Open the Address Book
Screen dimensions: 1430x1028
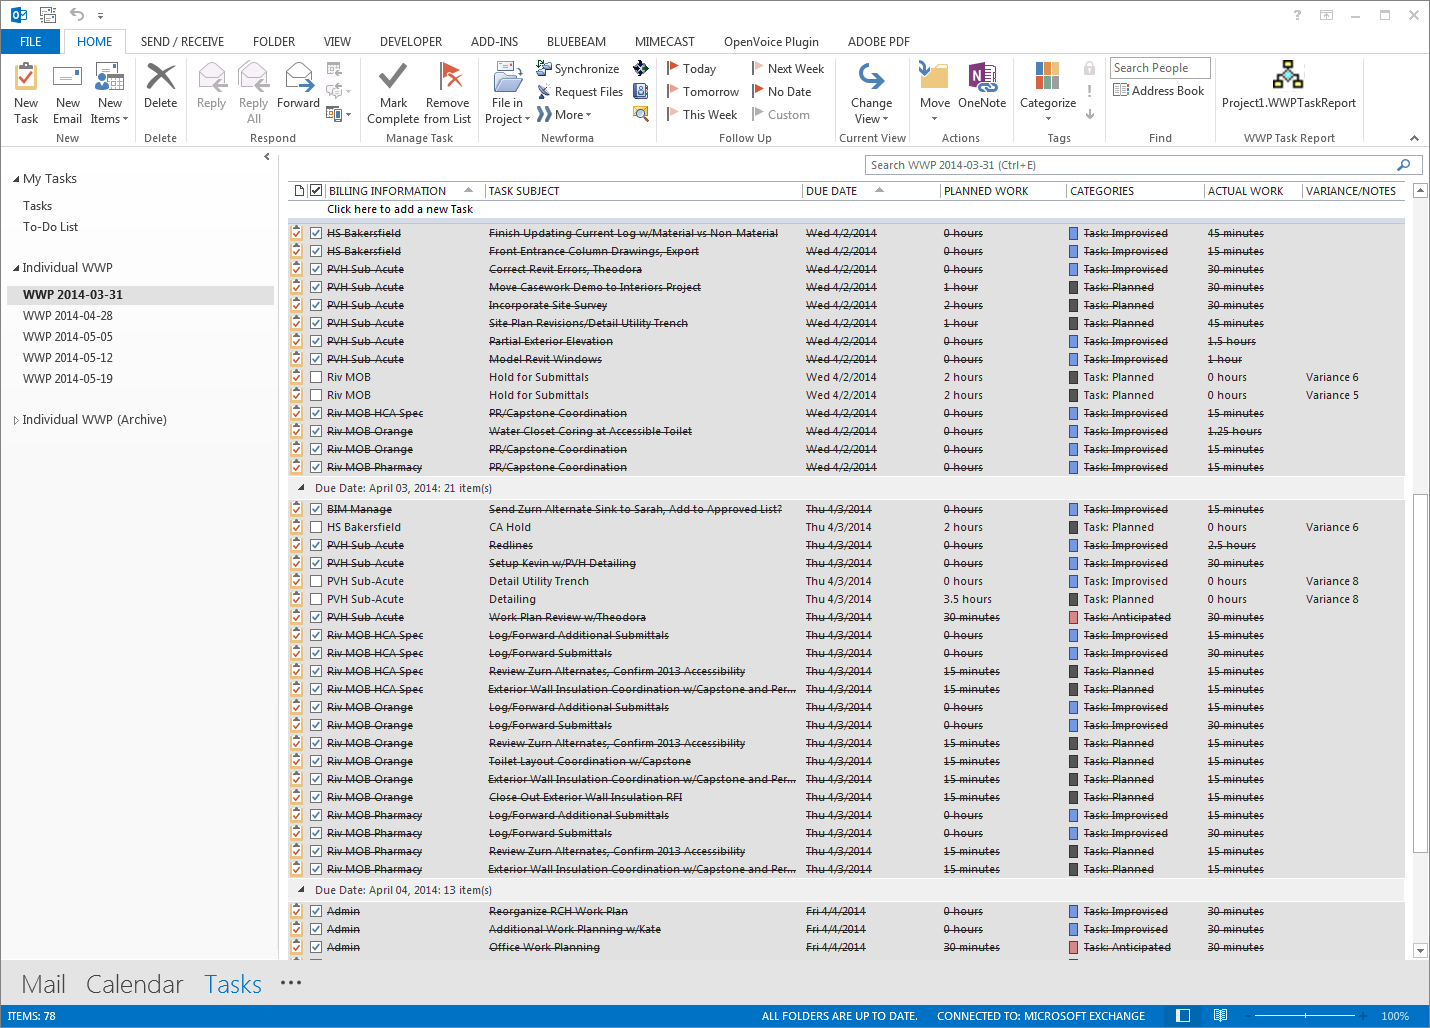pos(1158,90)
